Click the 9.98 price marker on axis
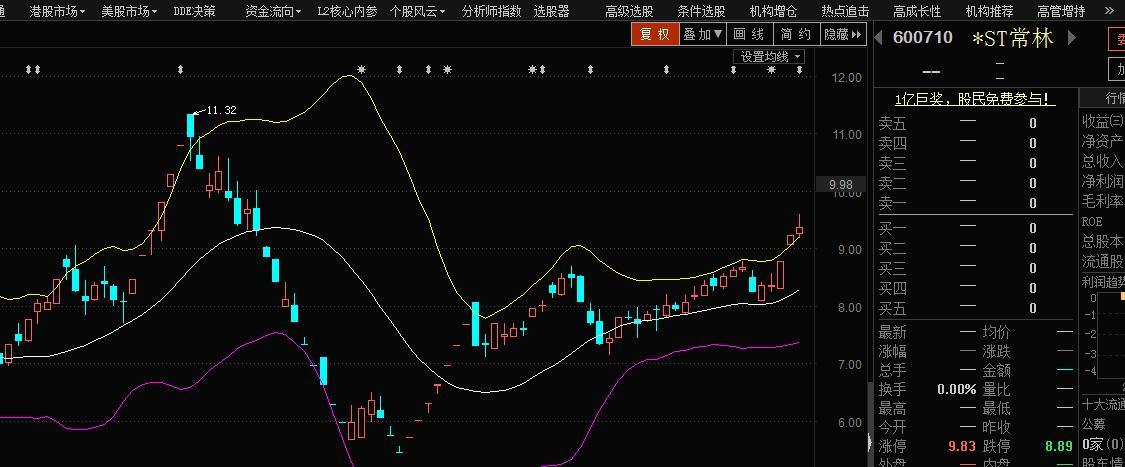This screenshot has height=467, width=1125. pyautogui.click(x=840, y=184)
